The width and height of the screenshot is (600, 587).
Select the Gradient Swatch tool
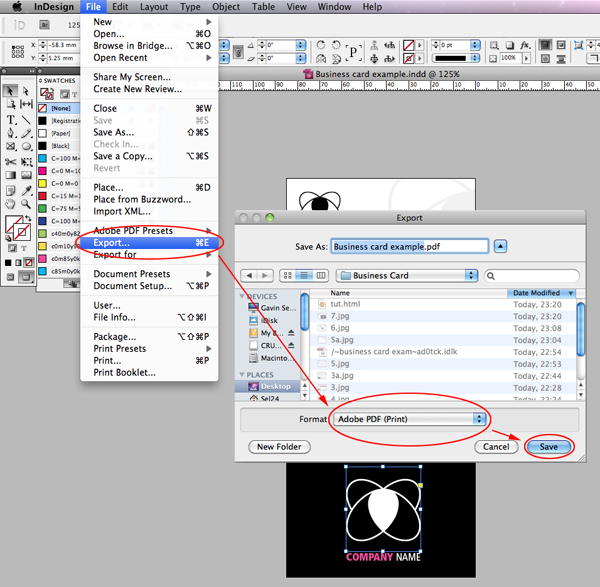pyautogui.click(x=10, y=175)
